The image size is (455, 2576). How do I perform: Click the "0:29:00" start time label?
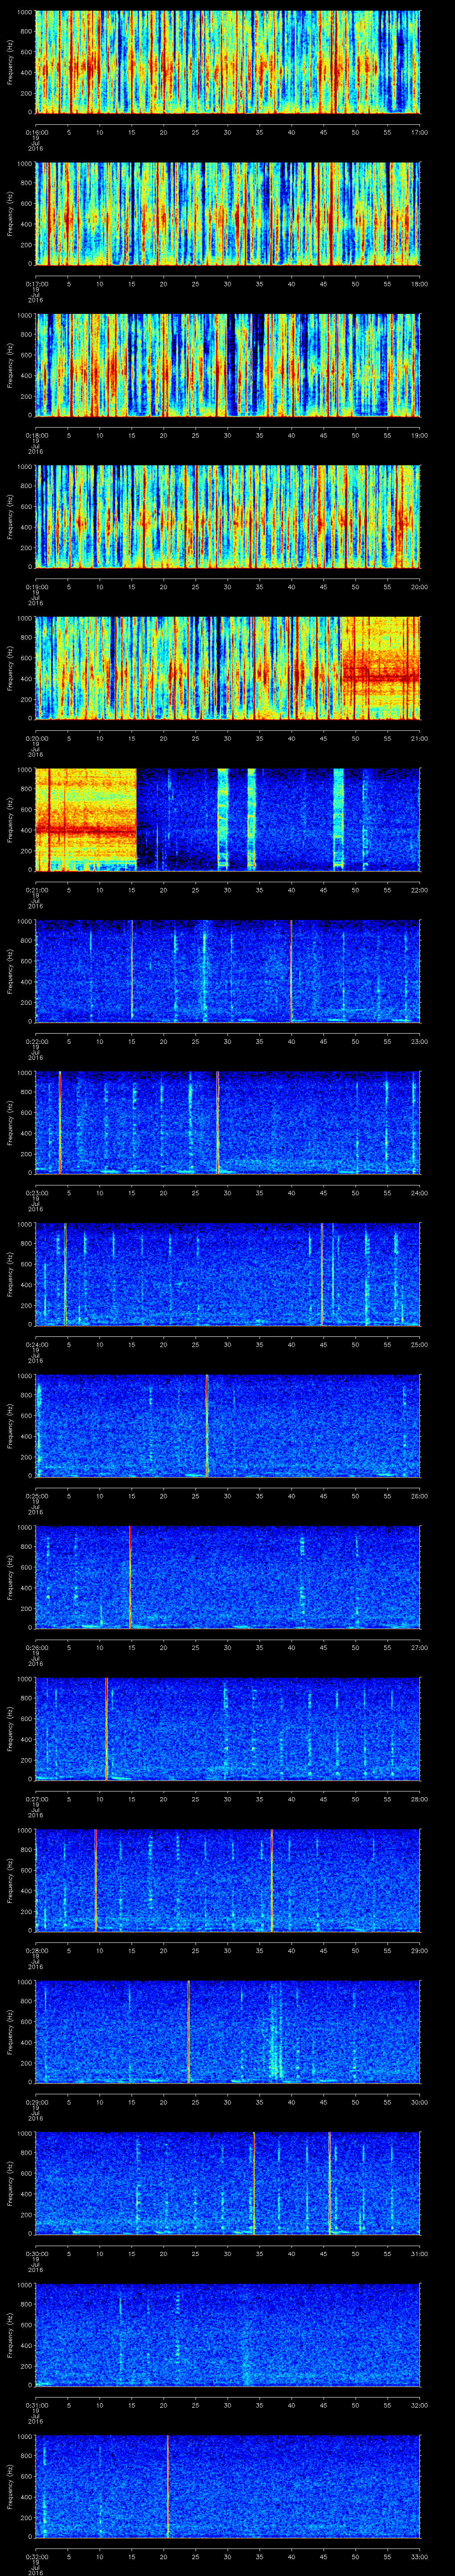tap(36, 2102)
